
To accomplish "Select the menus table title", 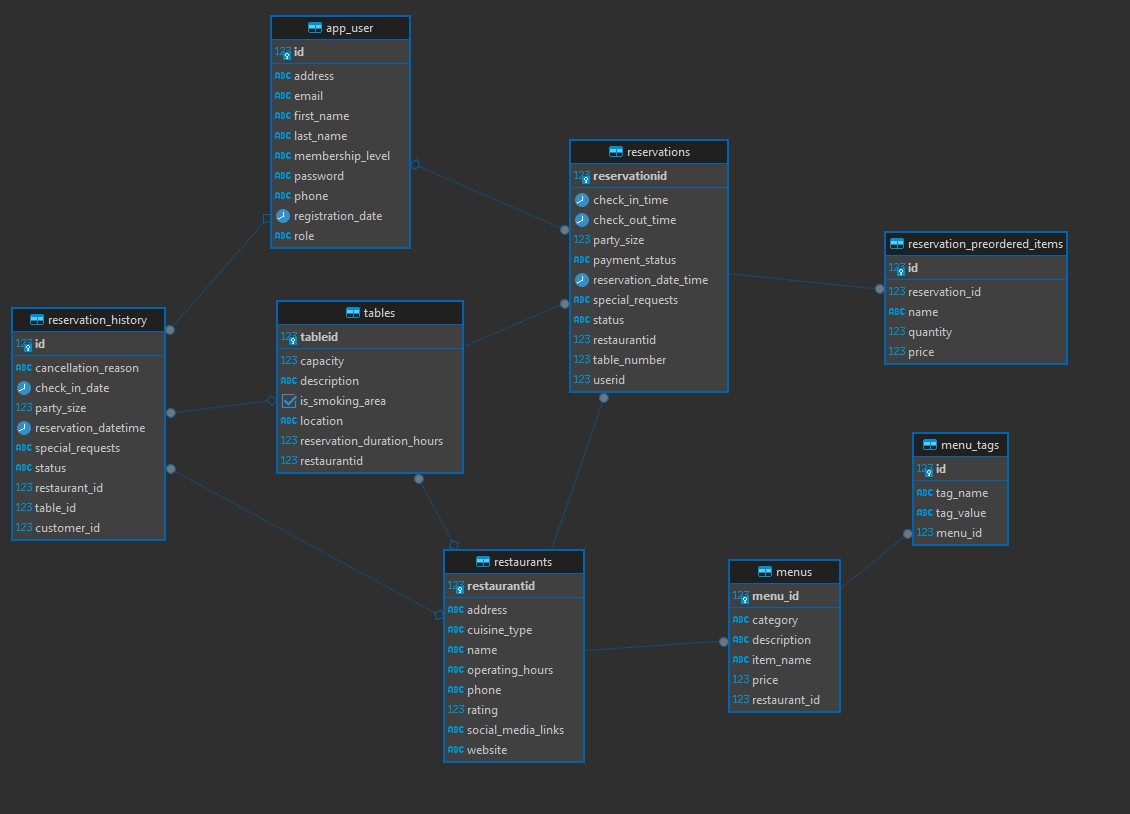I will point(793,572).
